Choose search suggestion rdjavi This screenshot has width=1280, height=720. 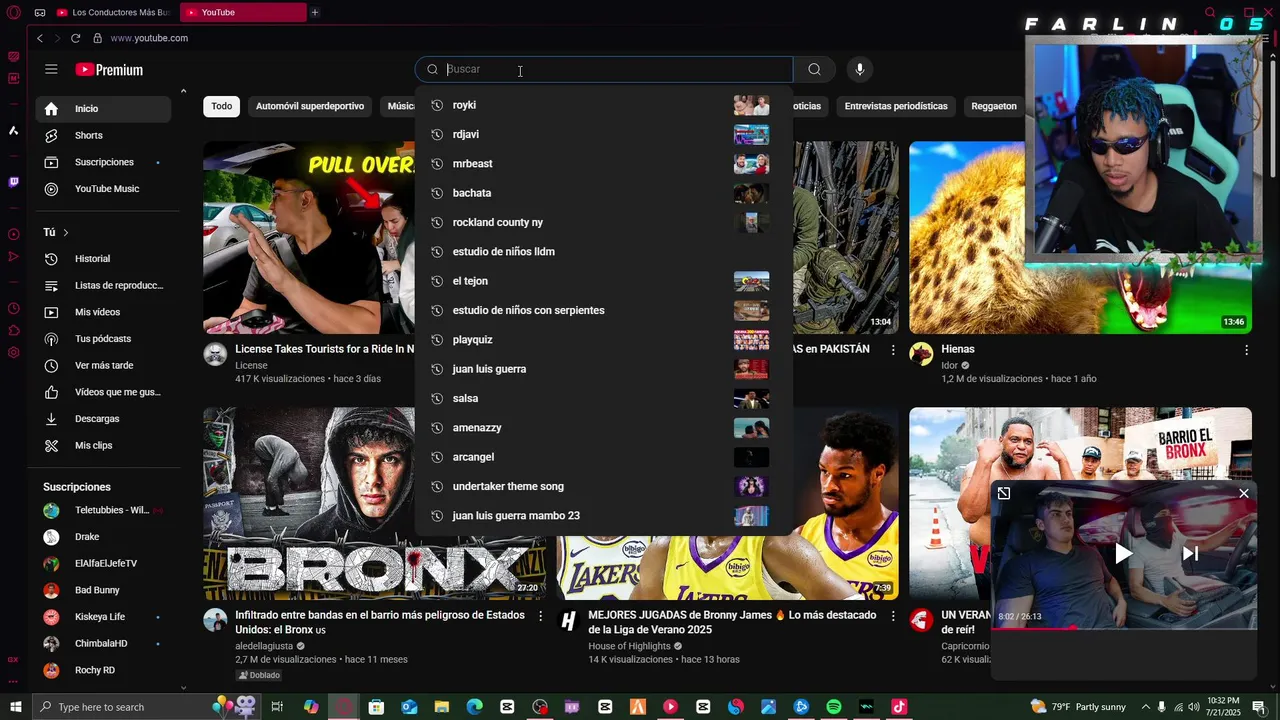pos(603,134)
